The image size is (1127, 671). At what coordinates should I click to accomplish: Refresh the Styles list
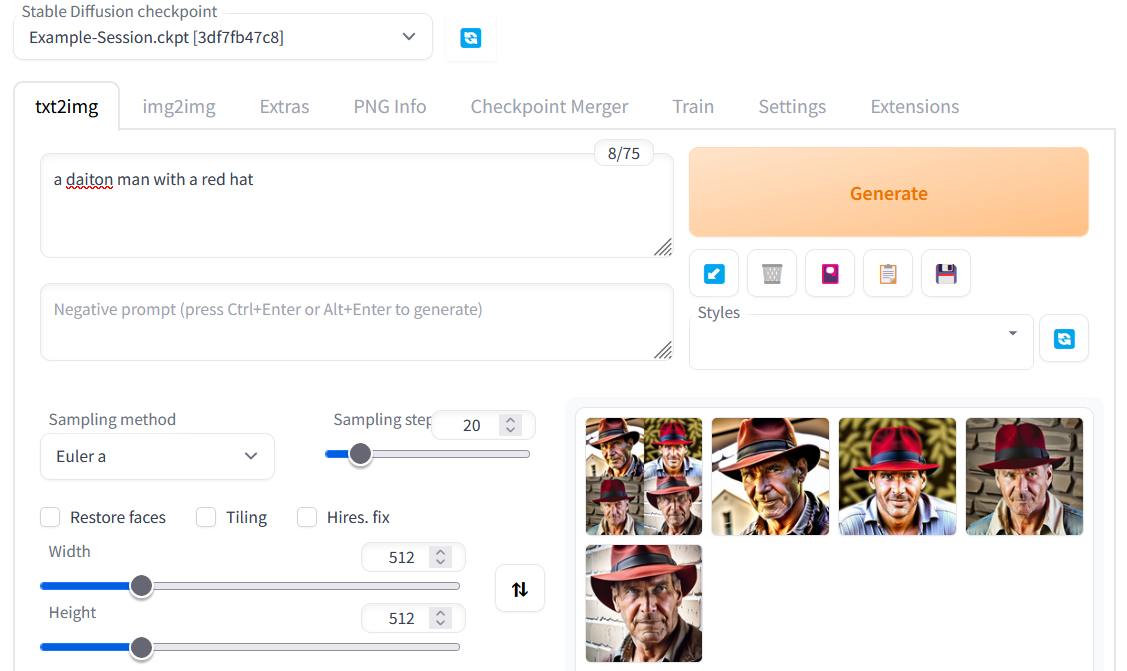click(1064, 339)
